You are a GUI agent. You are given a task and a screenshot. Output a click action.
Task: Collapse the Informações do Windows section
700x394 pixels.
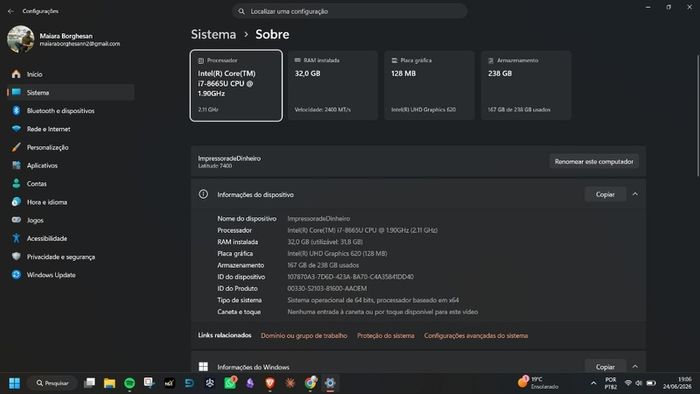tap(635, 367)
